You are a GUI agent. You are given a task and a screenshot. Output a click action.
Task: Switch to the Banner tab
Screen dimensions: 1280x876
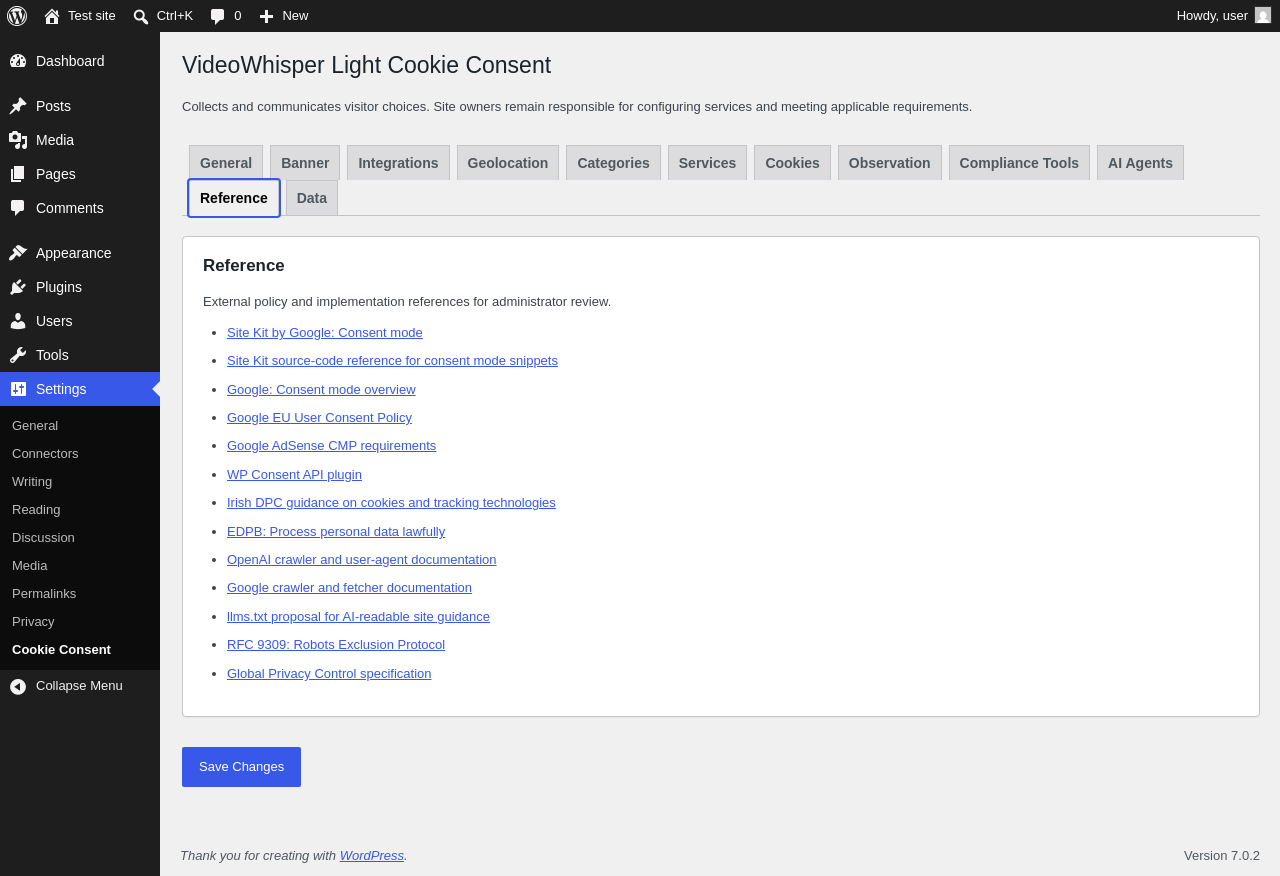pos(305,163)
